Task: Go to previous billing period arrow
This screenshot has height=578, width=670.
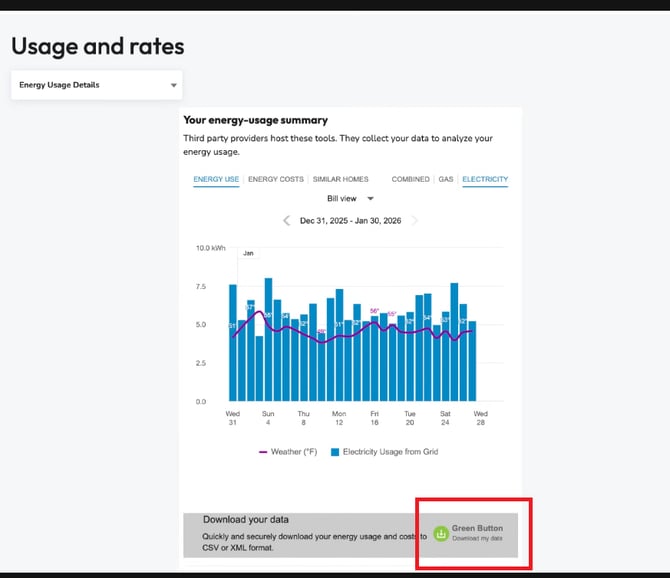Action: pos(286,221)
